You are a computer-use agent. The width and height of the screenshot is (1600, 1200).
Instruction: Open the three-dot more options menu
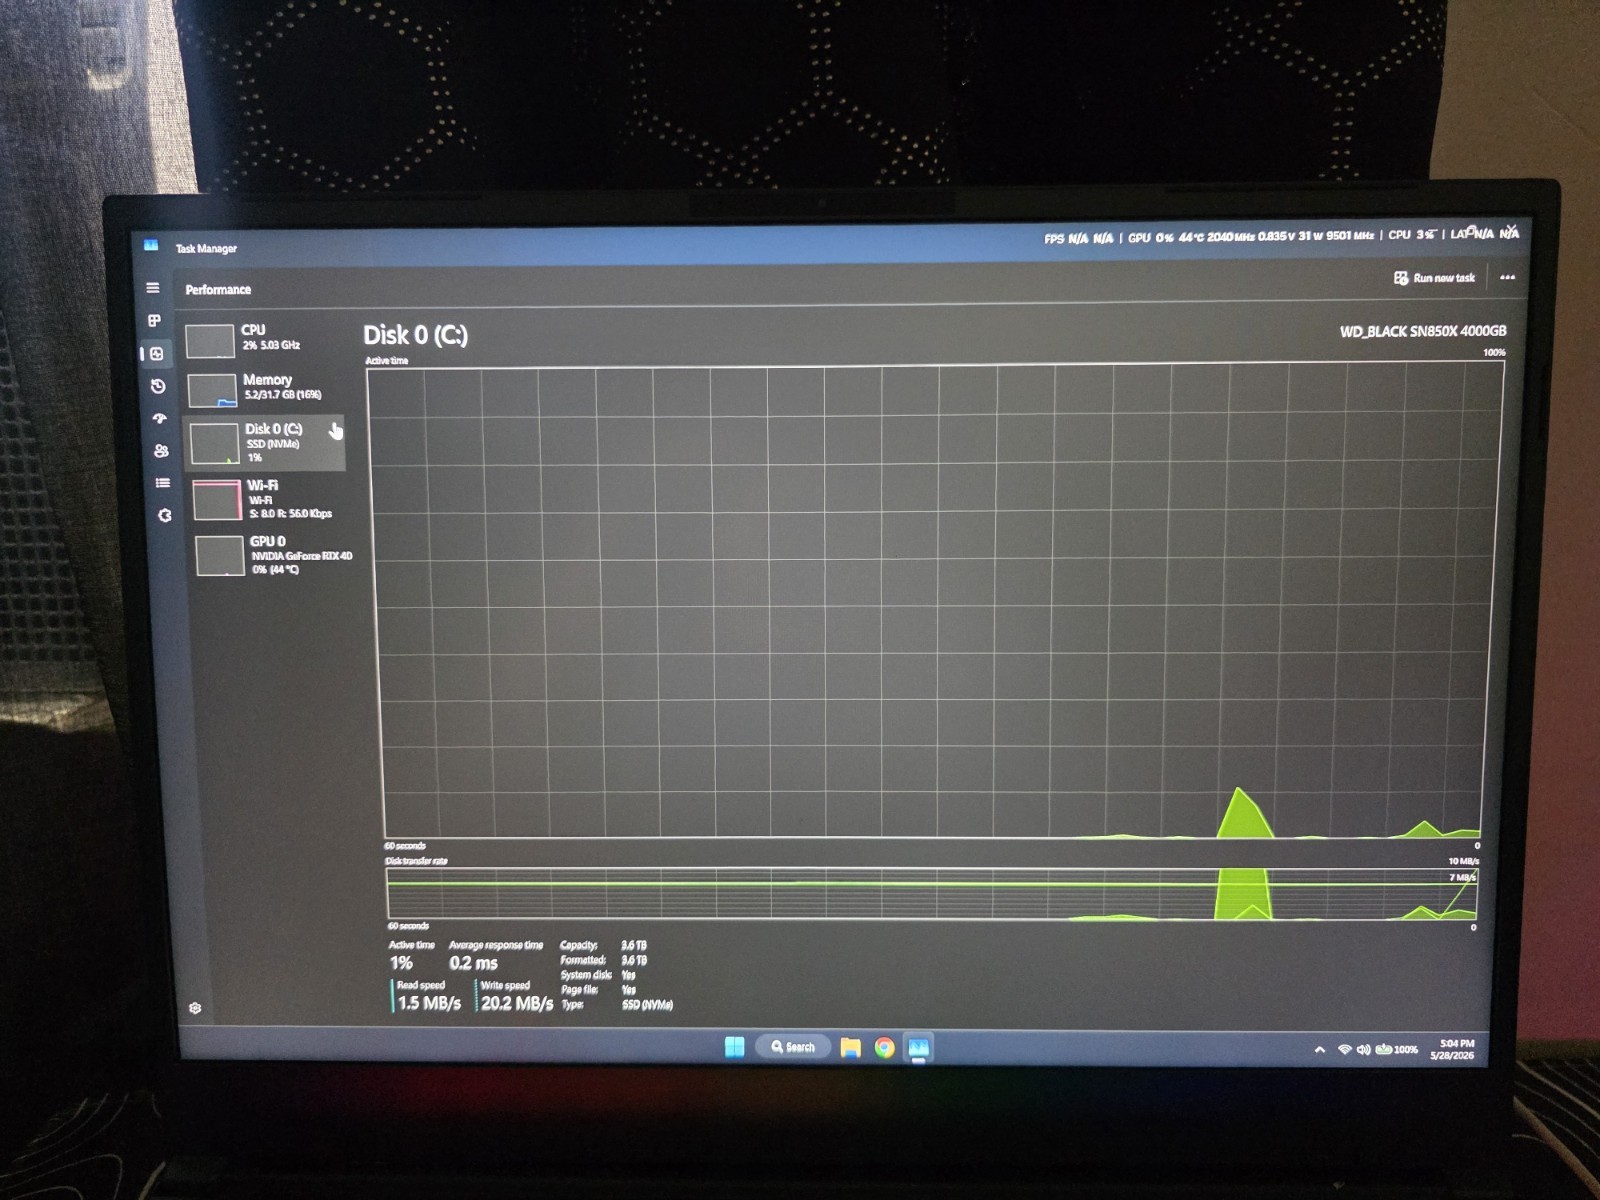coord(1507,277)
